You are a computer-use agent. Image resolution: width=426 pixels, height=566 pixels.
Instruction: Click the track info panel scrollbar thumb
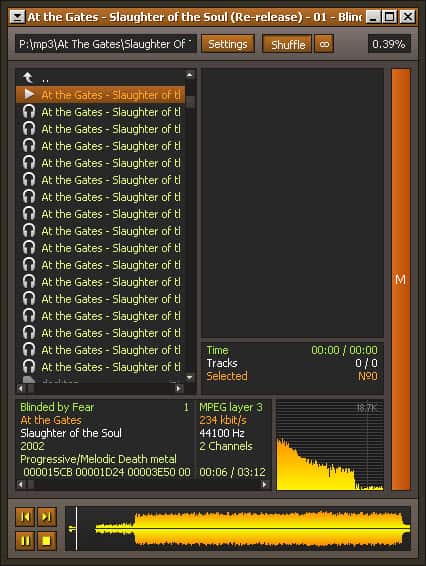(30, 484)
